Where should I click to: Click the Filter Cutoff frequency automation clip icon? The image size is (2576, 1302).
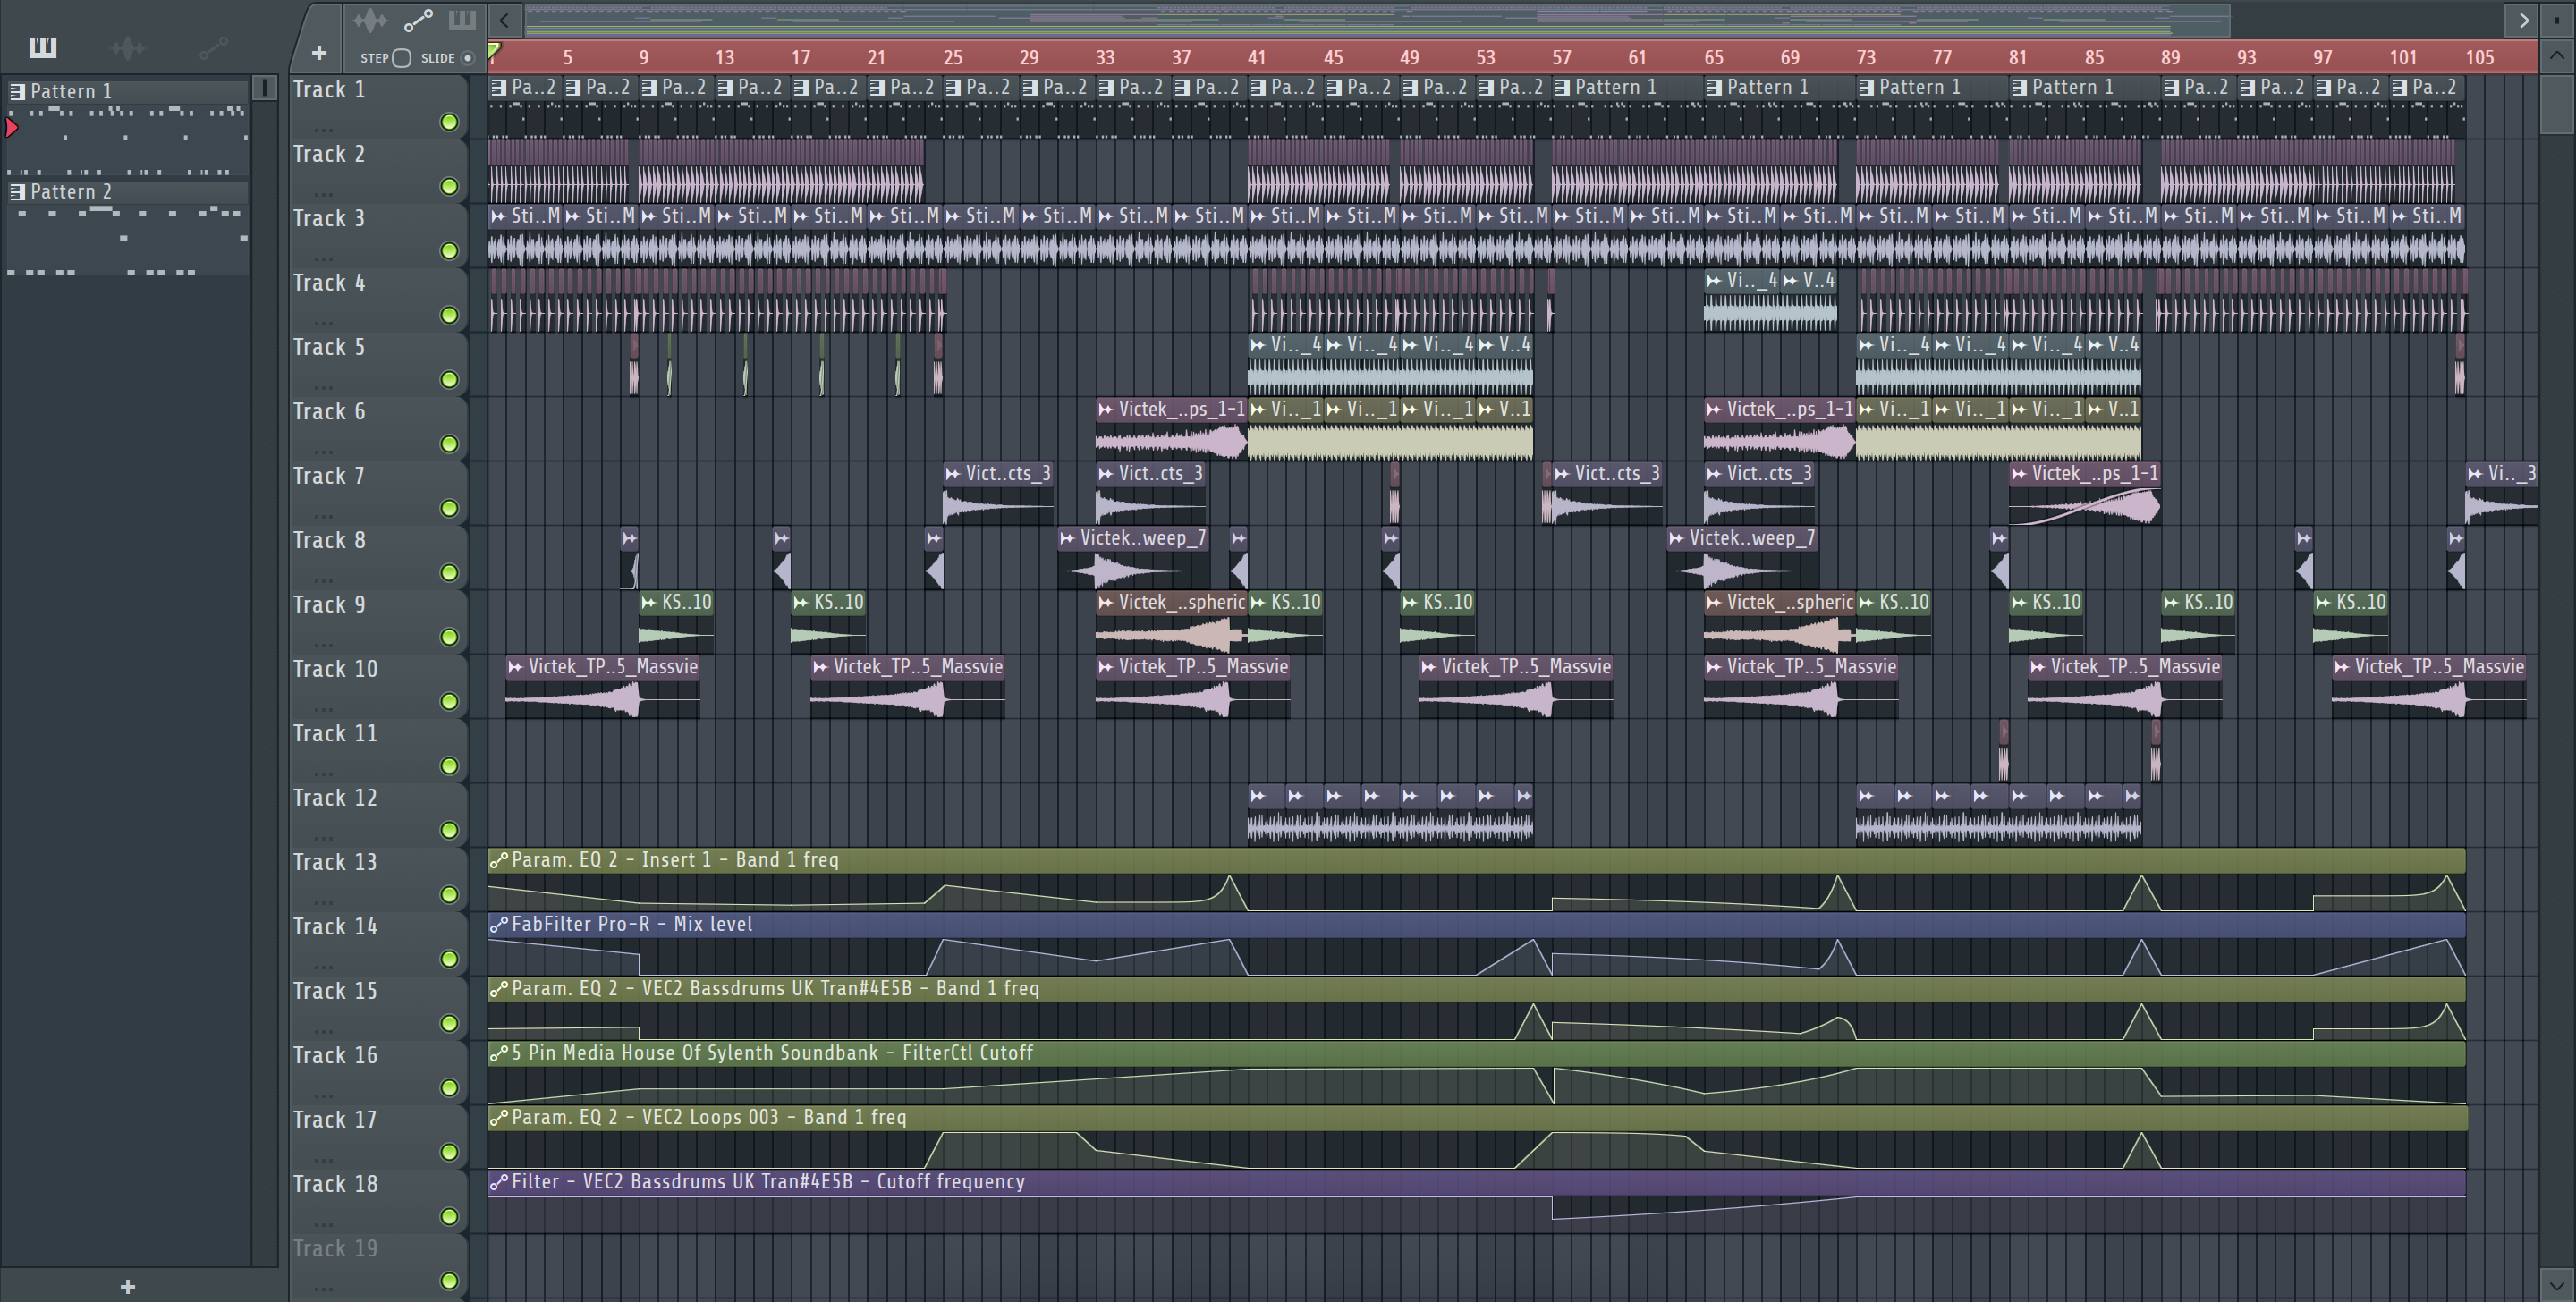498,1182
